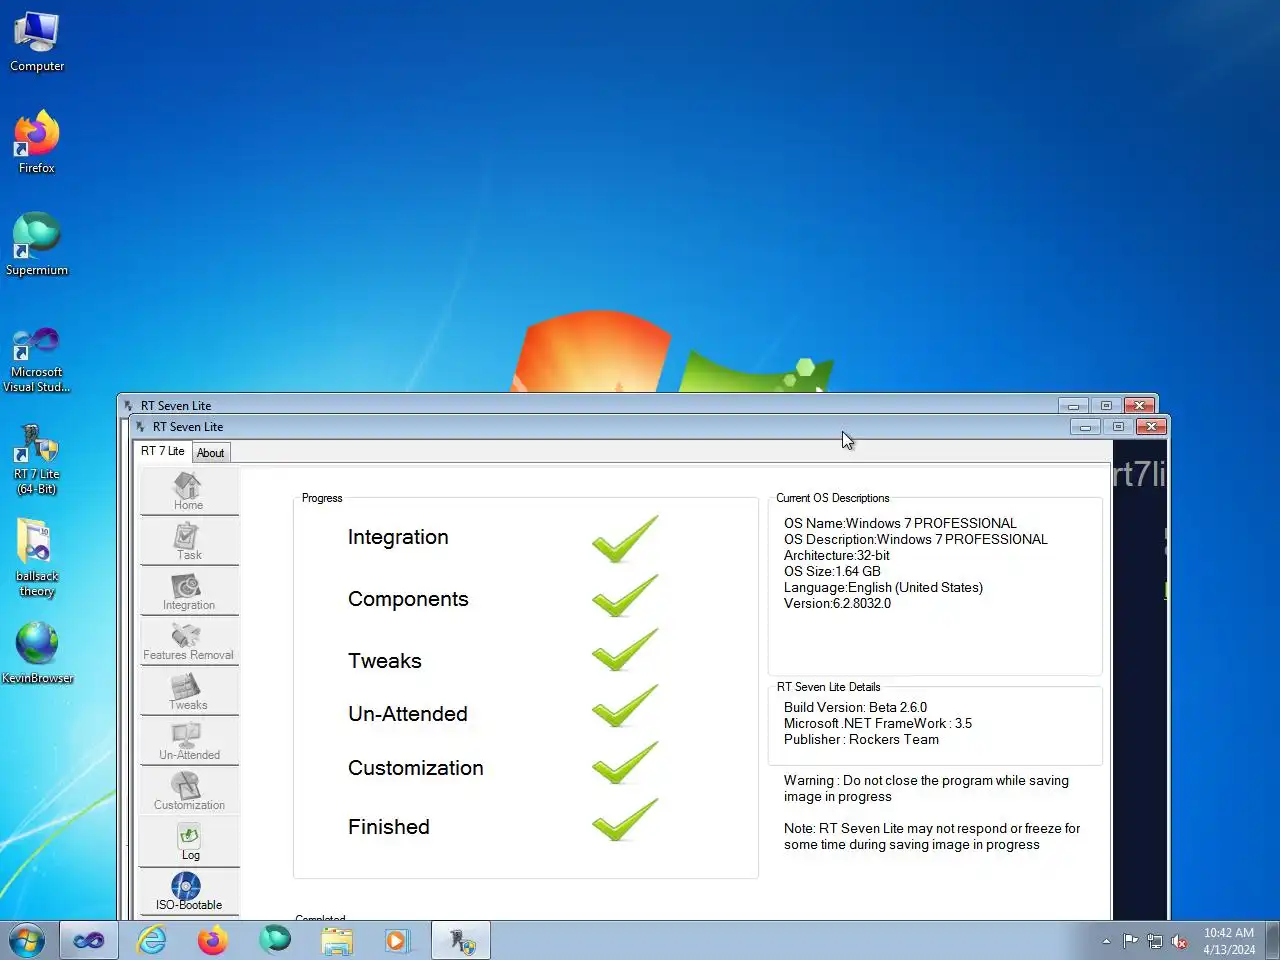The image size is (1280, 960).
Task: Launch Supermium from the taskbar
Action: (x=275, y=940)
